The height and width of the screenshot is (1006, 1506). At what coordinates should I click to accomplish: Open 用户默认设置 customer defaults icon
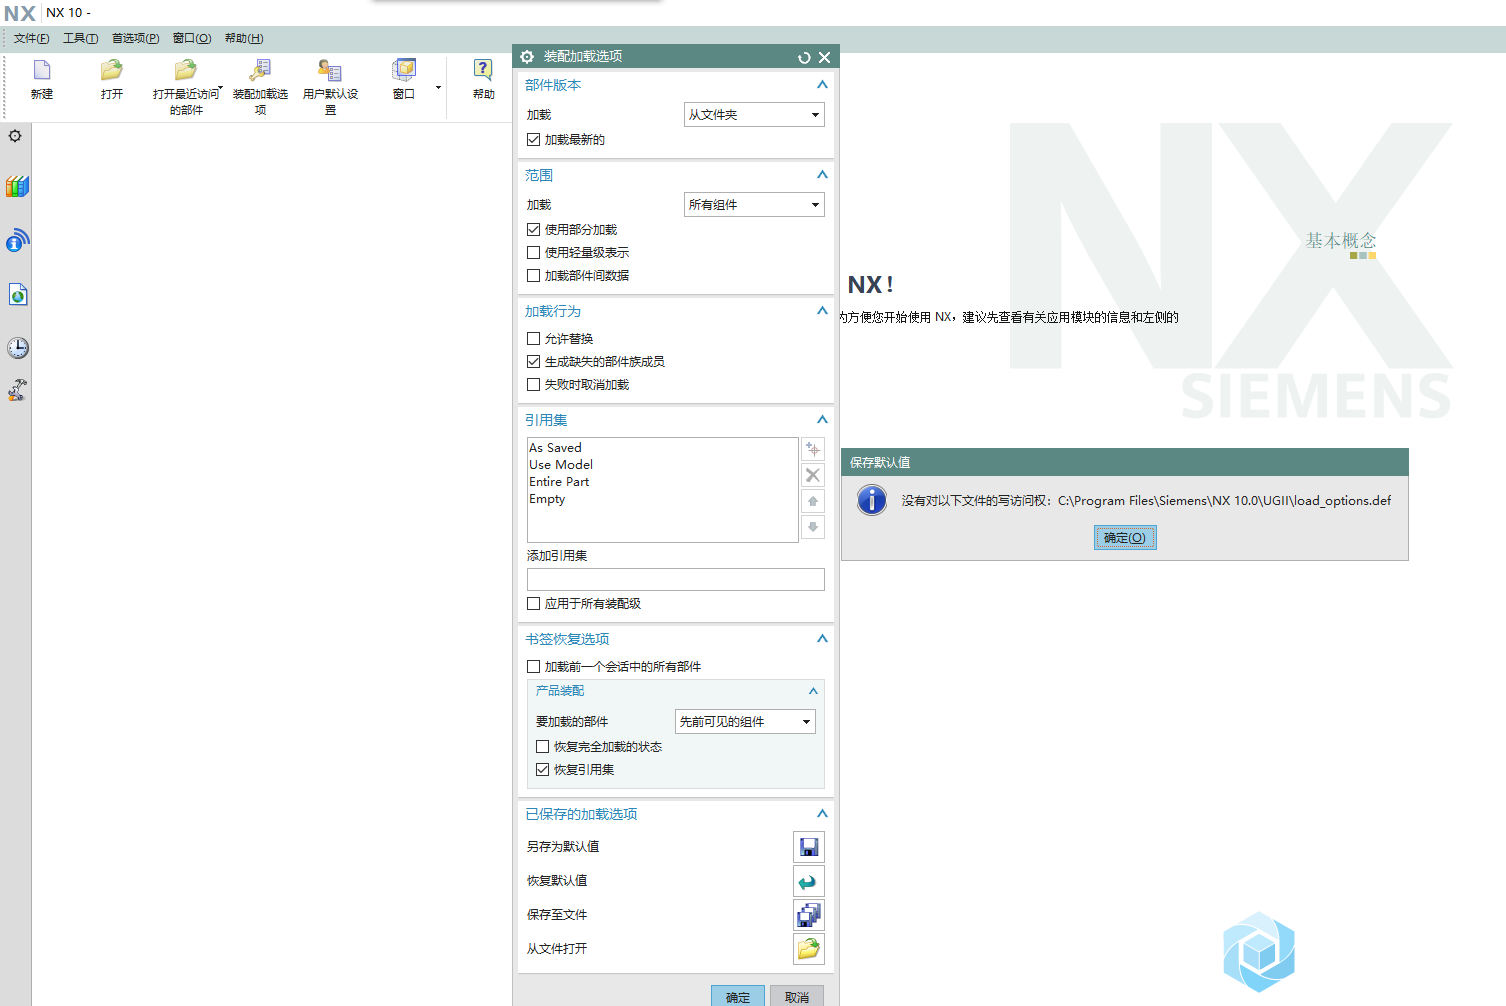tap(330, 70)
